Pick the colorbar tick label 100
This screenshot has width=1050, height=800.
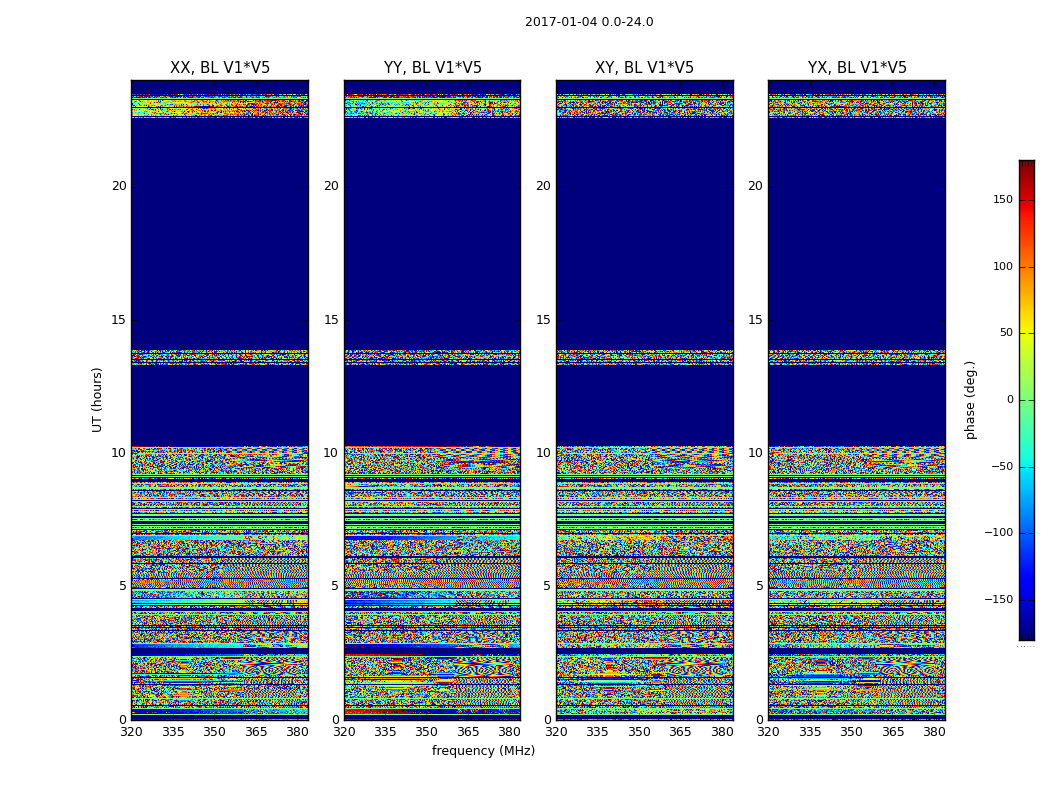(1002, 266)
